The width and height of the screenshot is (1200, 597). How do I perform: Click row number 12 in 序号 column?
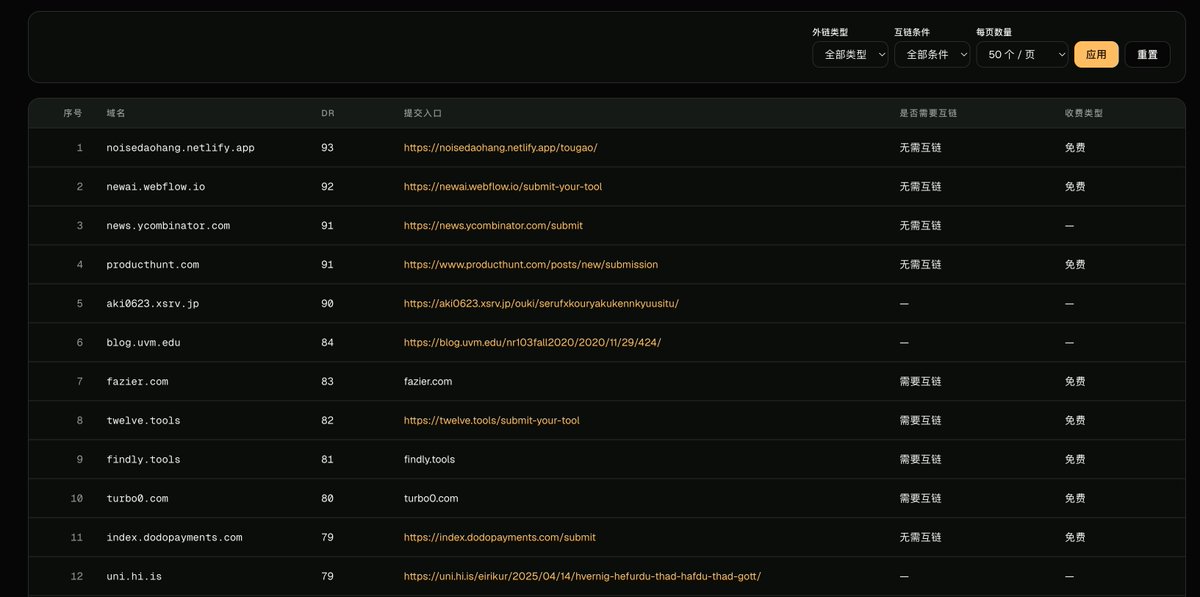[x=77, y=577]
